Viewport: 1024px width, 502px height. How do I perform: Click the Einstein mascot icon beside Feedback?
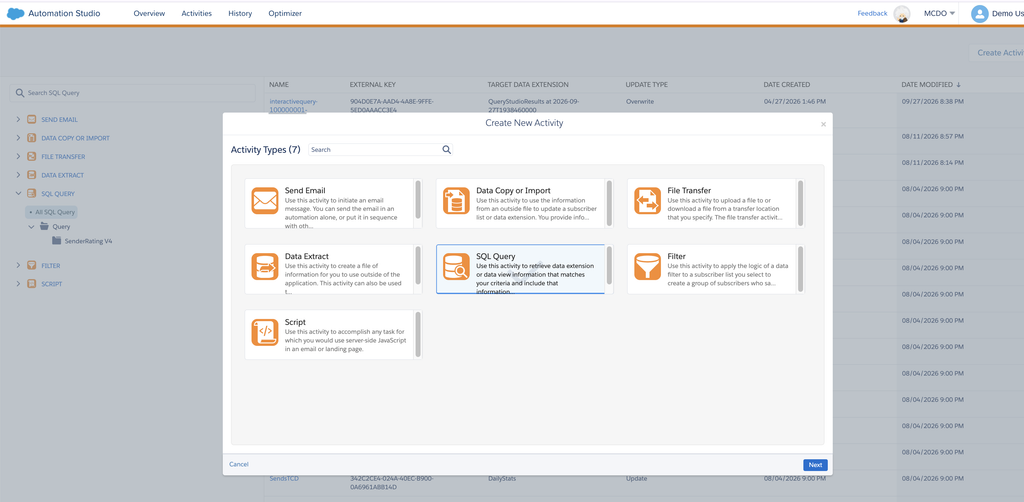coord(902,14)
